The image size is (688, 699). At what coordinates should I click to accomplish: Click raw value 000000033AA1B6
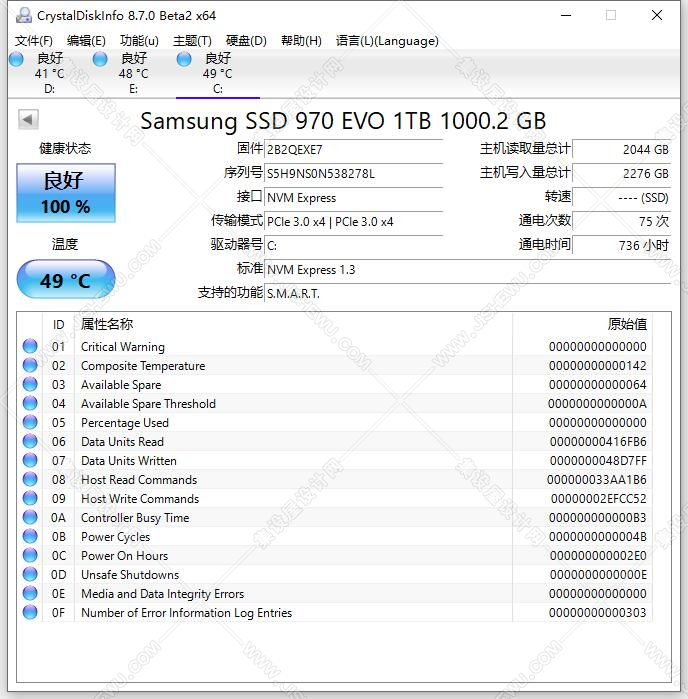click(597, 480)
